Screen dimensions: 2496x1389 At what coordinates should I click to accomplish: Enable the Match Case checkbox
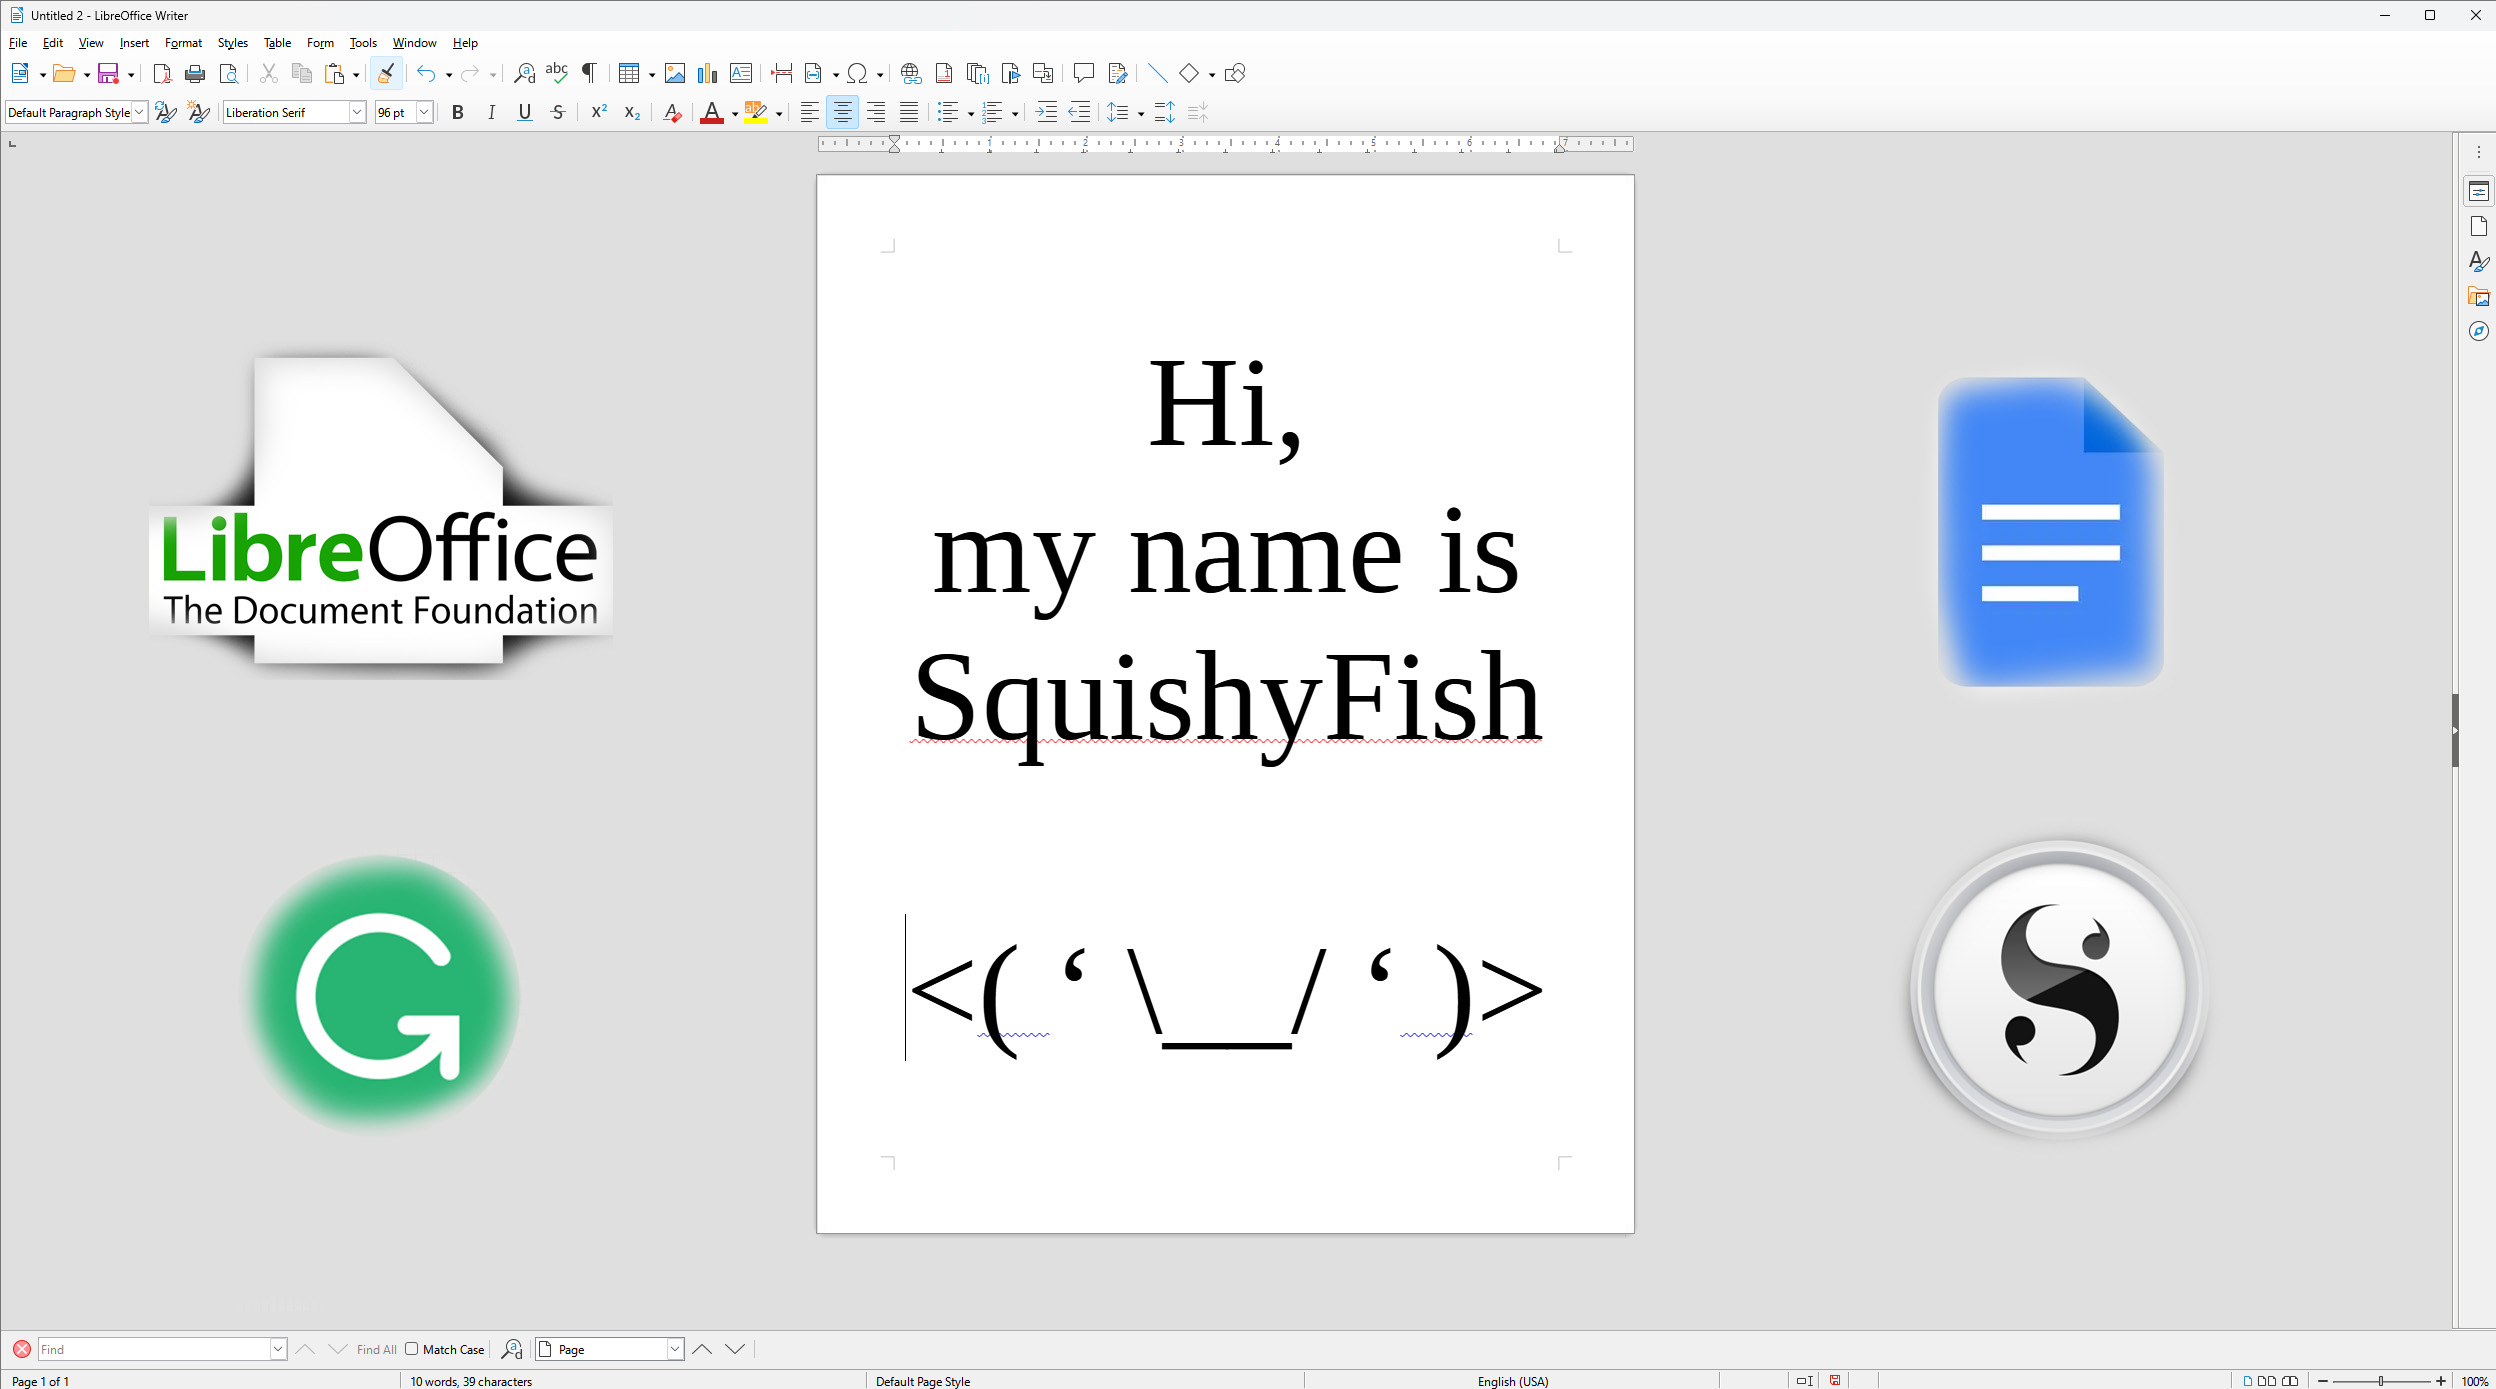pyautogui.click(x=411, y=1349)
